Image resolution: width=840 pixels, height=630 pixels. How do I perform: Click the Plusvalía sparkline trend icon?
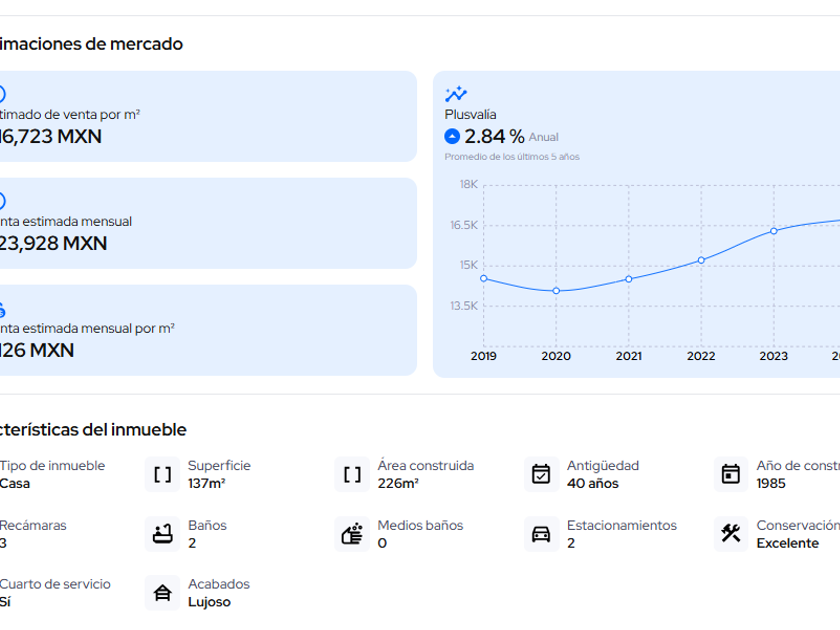pos(456,94)
